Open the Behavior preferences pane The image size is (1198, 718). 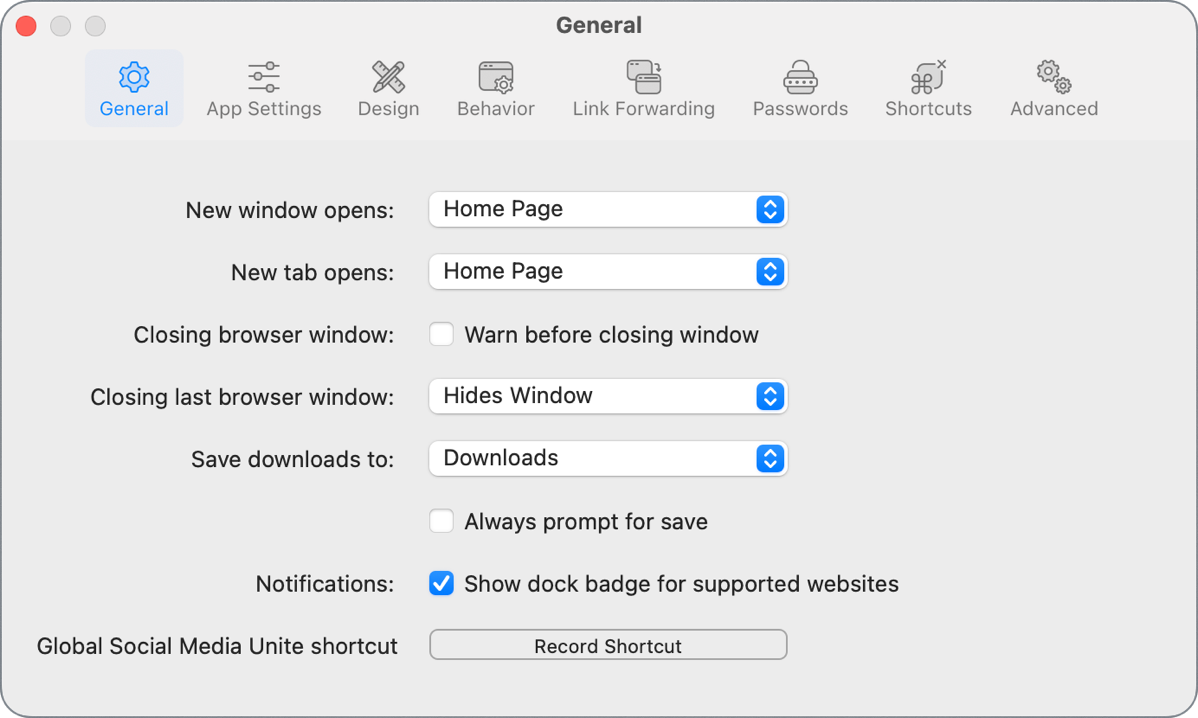[495, 88]
